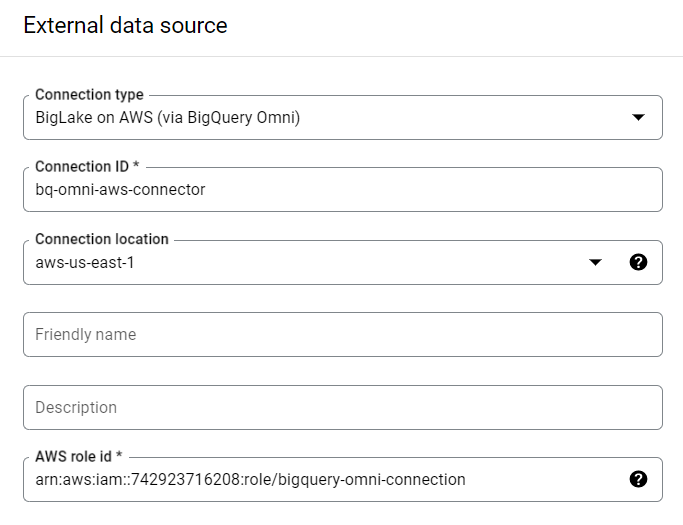The height and width of the screenshot is (525, 683).
Task: Click the AWS role id input field
Action: click(343, 479)
